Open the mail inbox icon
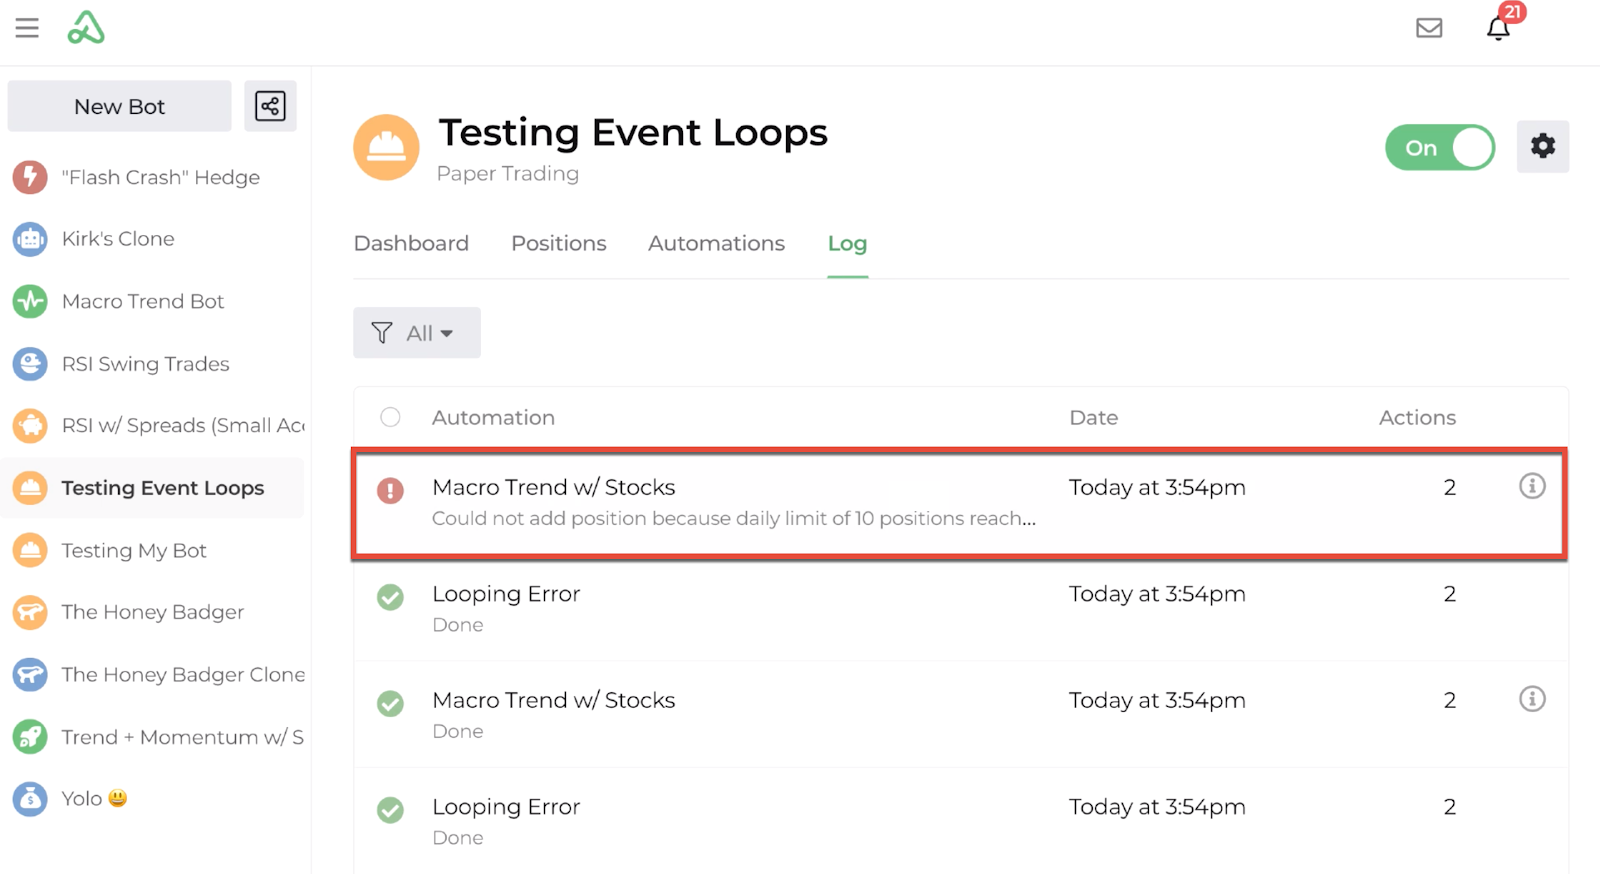Screen dimensions: 1600x874 [x=1429, y=28]
